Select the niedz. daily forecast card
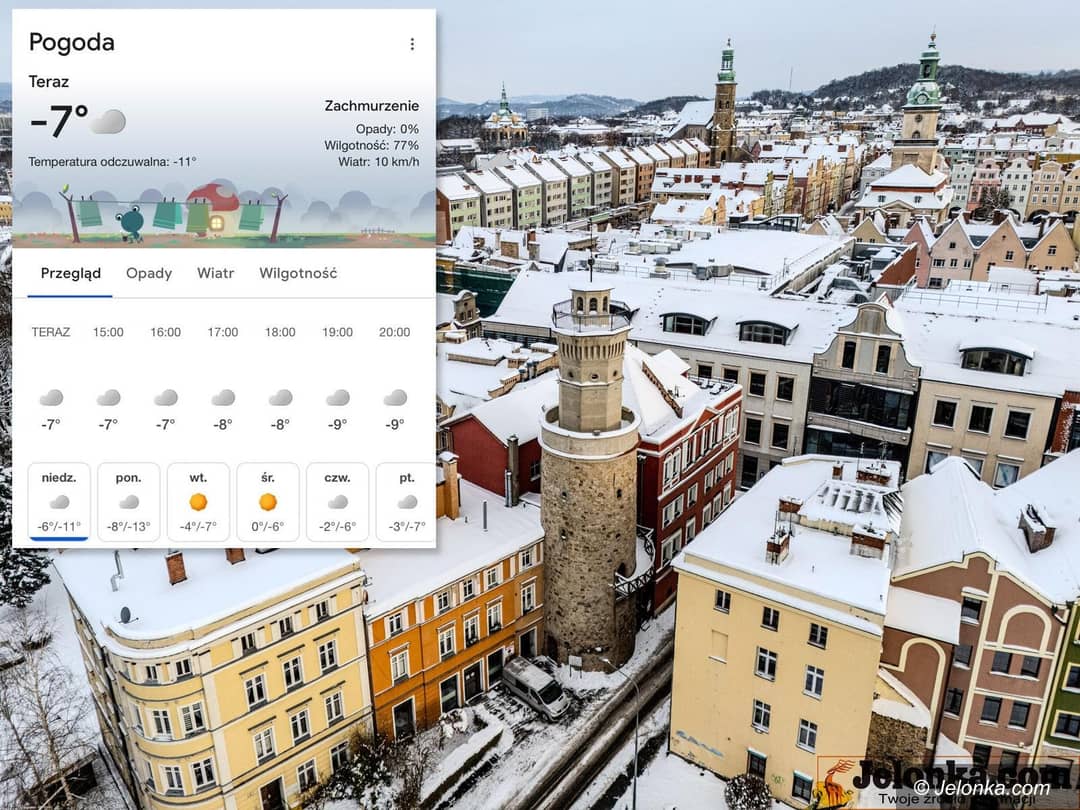Image resolution: width=1080 pixels, height=810 pixels. [59, 502]
